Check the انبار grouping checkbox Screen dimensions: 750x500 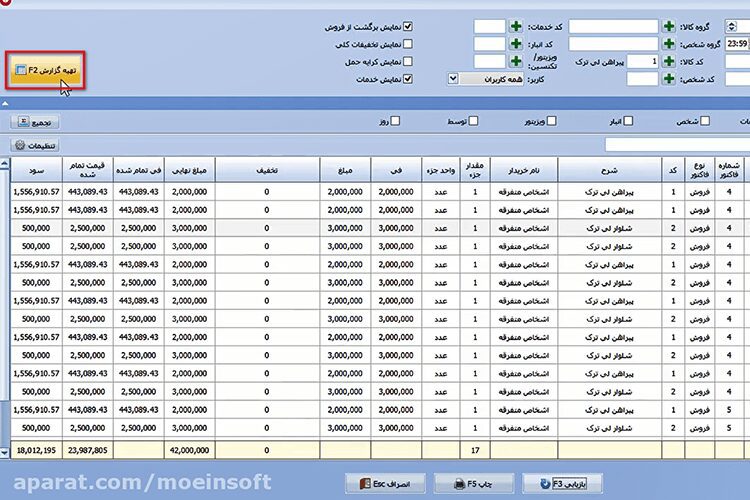click(x=628, y=121)
